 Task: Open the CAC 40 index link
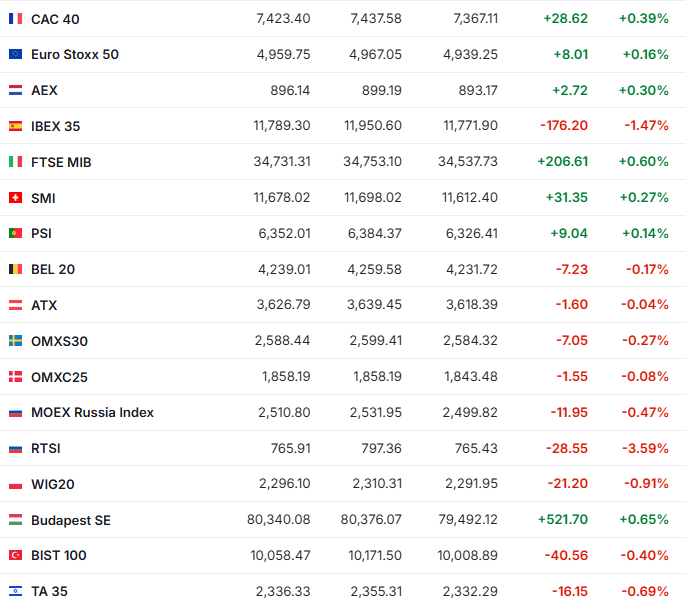(x=53, y=19)
